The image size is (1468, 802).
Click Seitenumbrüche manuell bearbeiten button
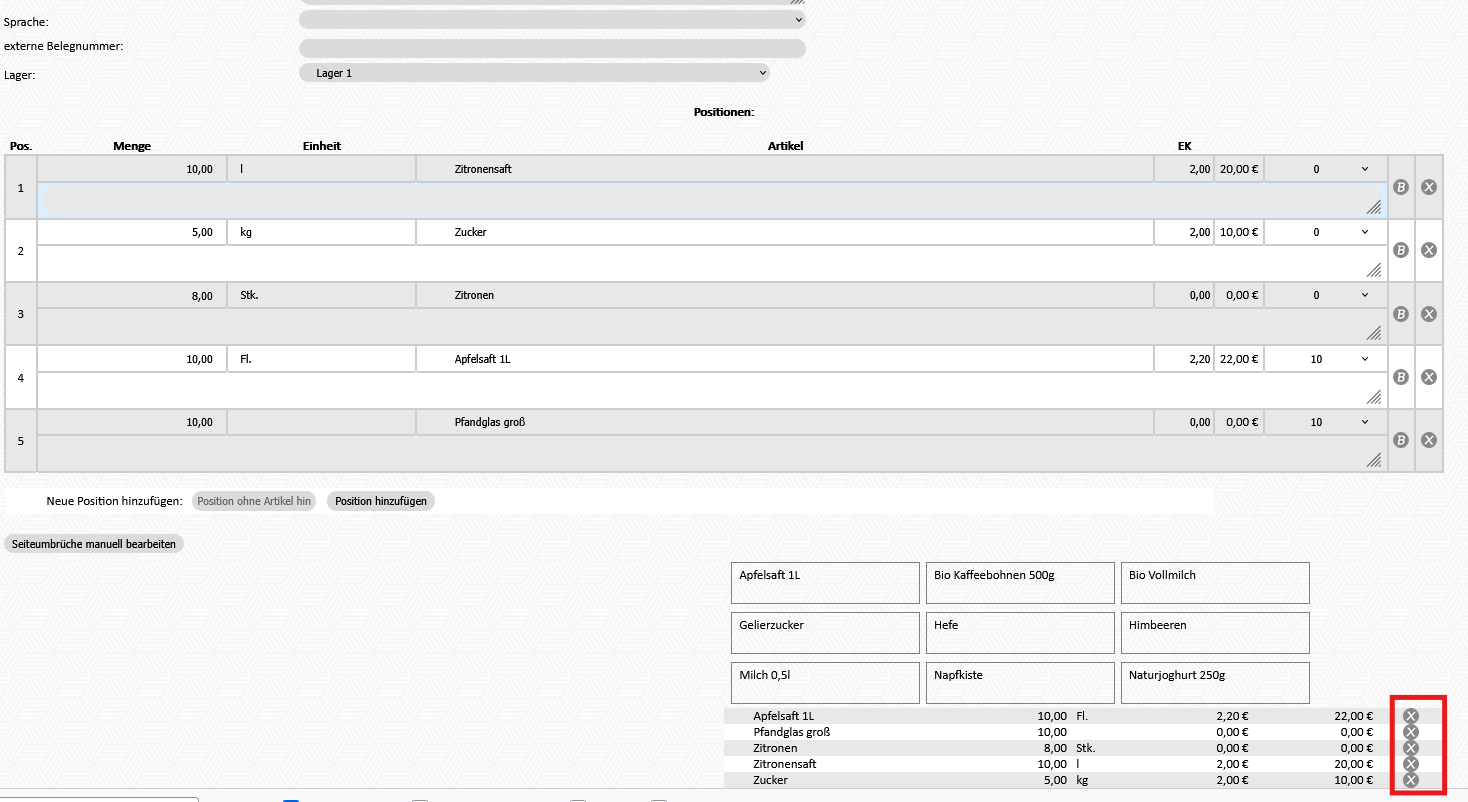(94, 545)
